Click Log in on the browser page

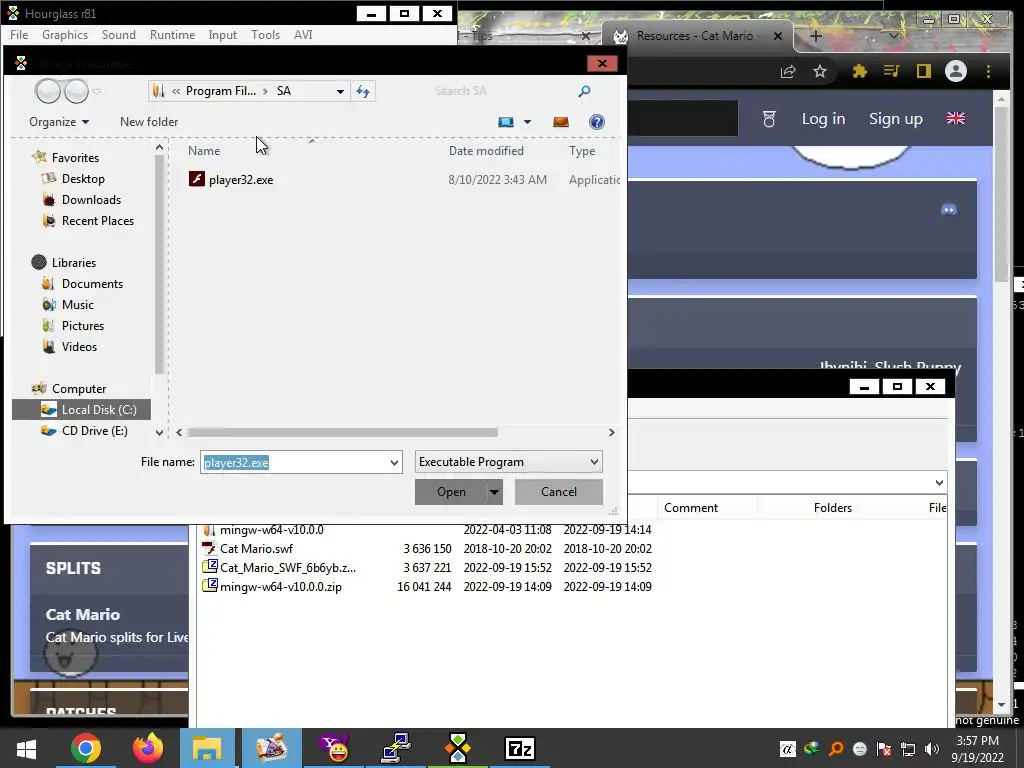pyautogui.click(x=824, y=119)
